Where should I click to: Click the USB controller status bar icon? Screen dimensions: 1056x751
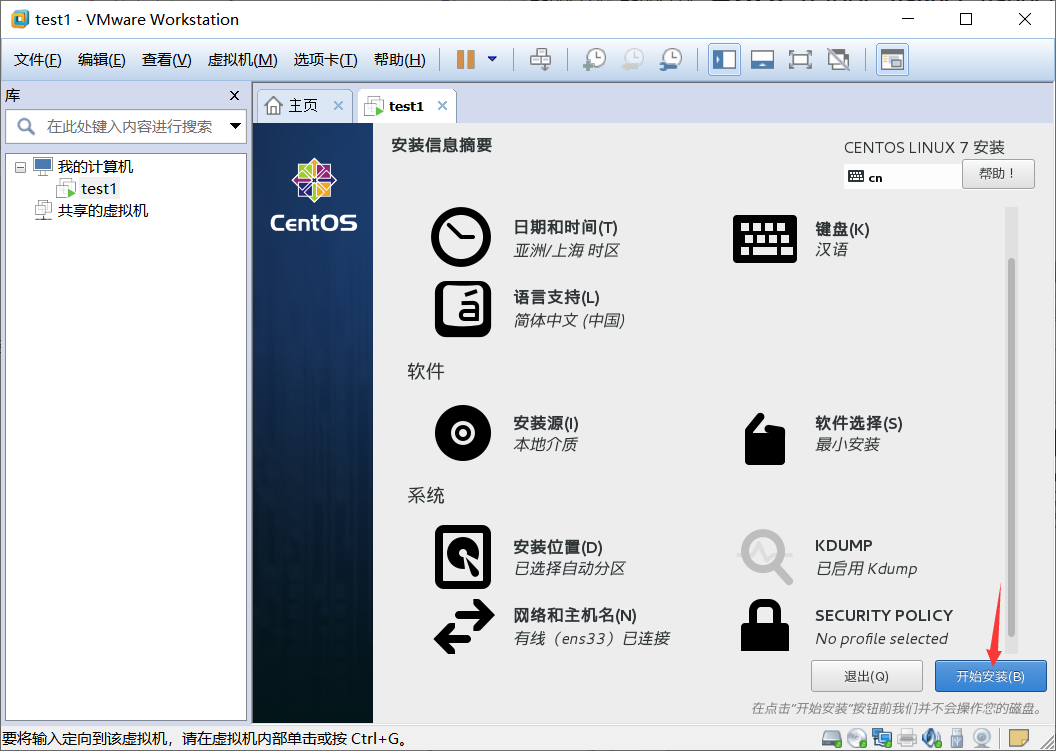(956, 738)
